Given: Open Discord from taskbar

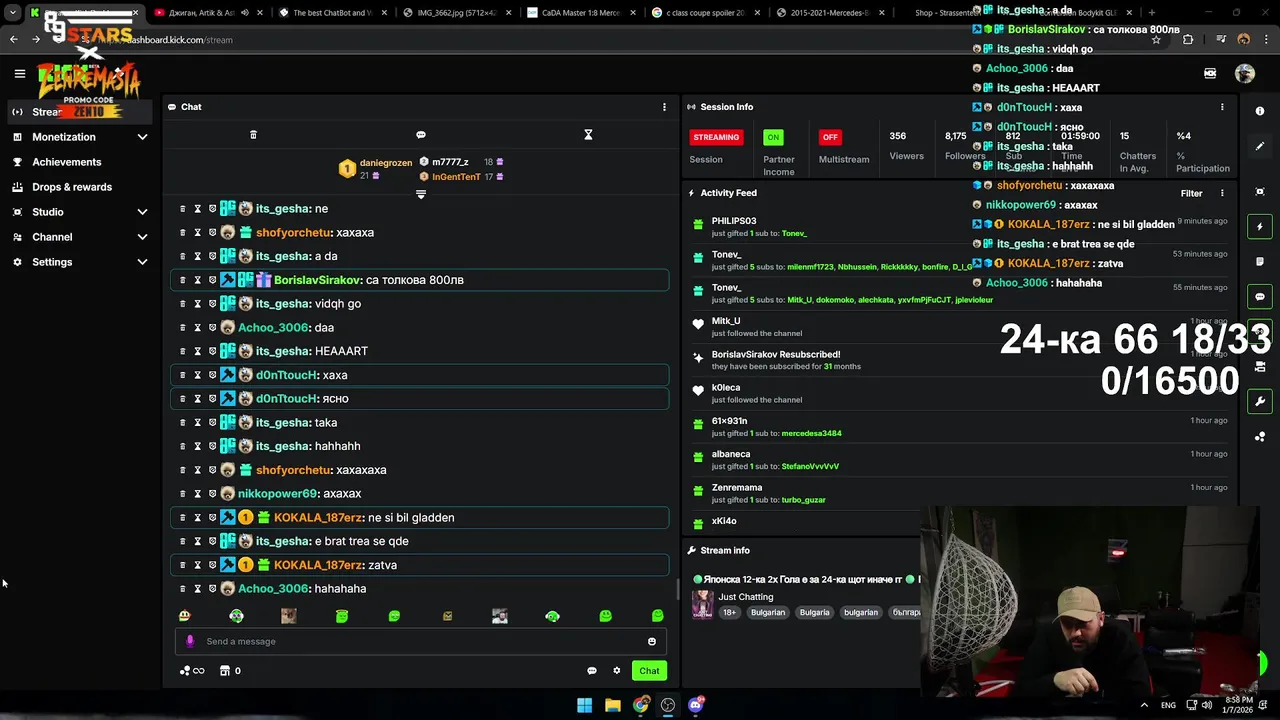Looking at the screenshot, I should point(696,705).
